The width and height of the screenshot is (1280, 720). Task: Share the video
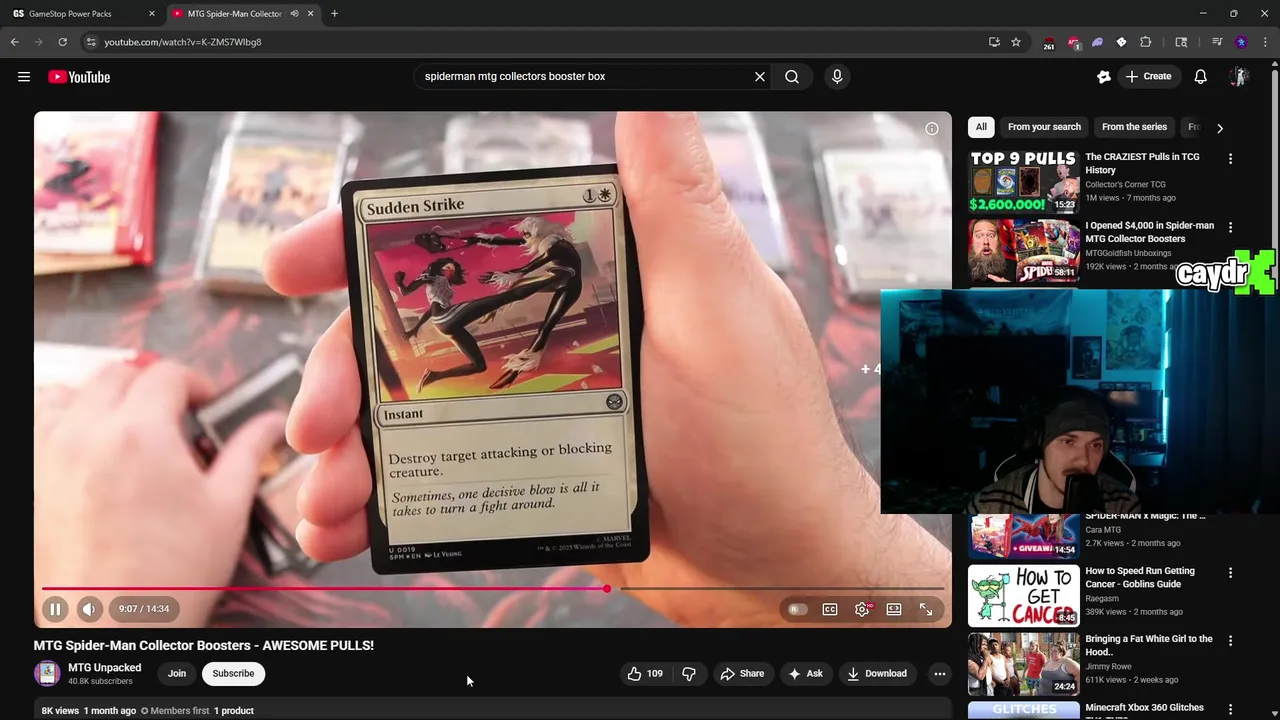tap(742, 674)
